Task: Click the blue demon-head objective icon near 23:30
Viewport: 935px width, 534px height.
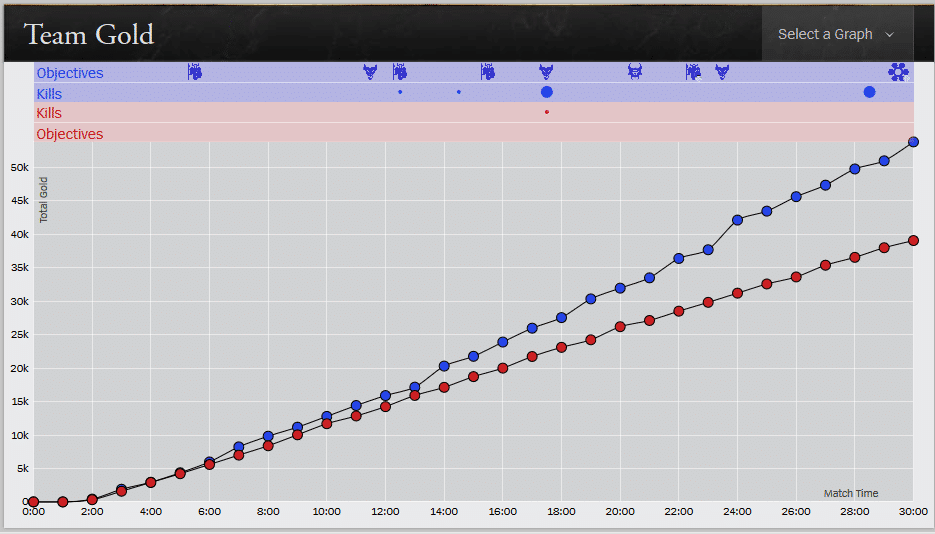Action: point(722,72)
